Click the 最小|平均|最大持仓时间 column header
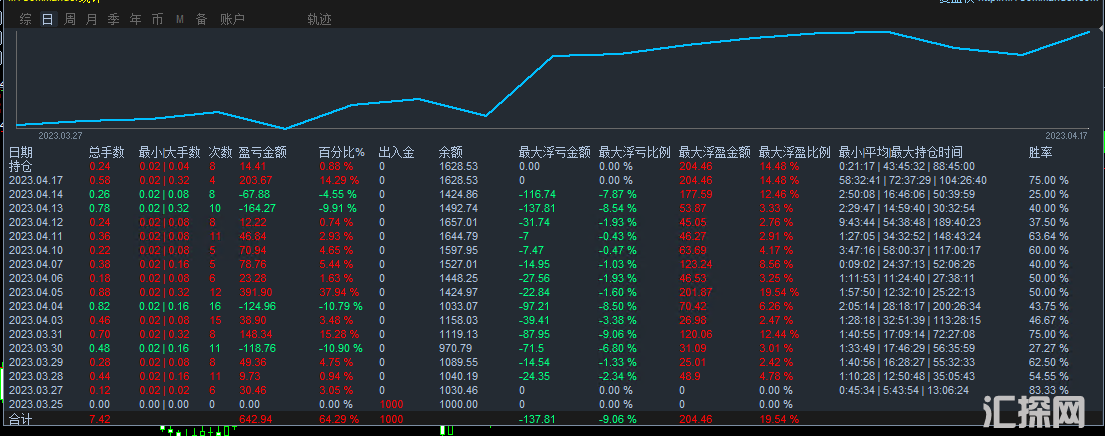 coord(901,152)
